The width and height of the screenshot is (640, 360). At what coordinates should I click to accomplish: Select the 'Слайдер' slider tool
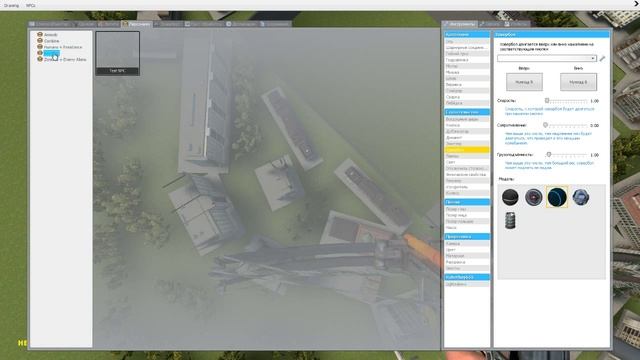467,91
